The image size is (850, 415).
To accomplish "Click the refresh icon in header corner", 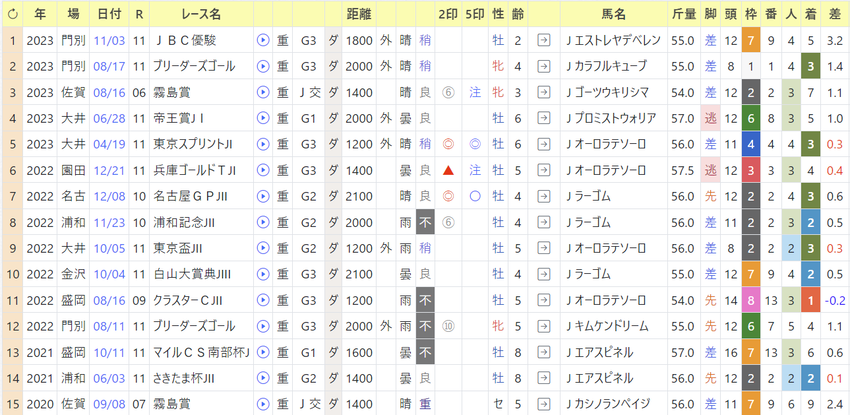I will point(12,15).
